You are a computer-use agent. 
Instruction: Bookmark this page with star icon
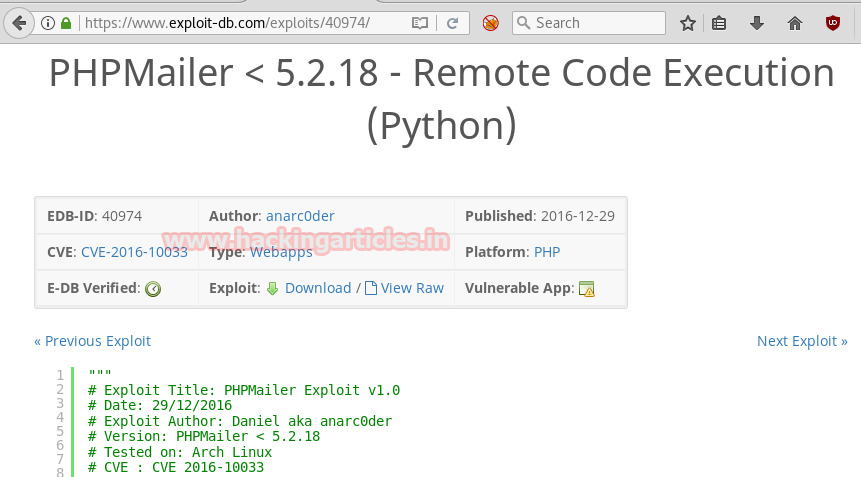point(687,23)
